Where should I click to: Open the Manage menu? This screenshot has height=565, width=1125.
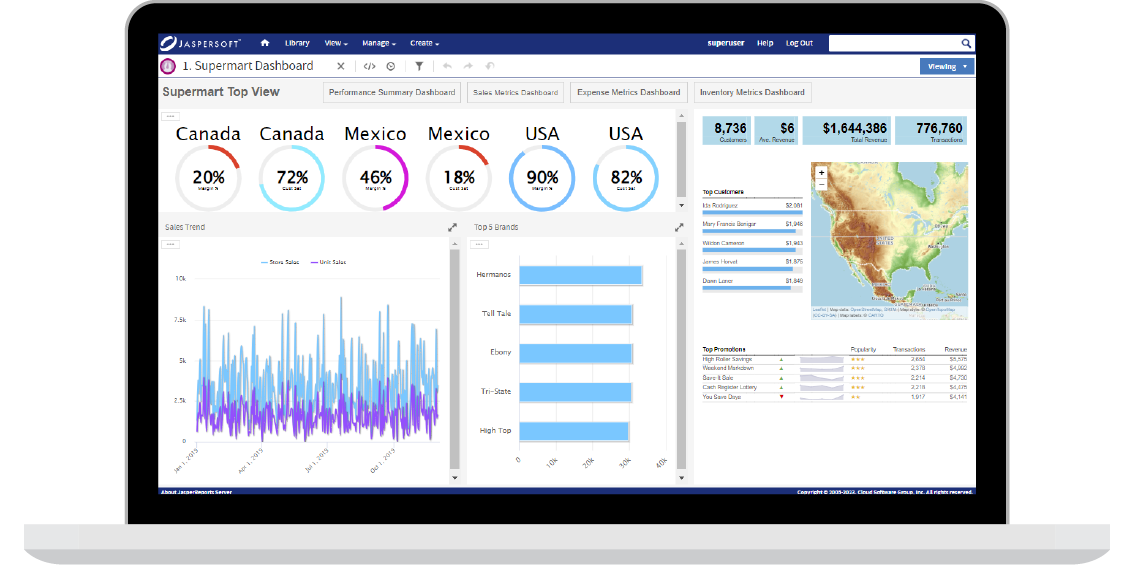coord(379,43)
